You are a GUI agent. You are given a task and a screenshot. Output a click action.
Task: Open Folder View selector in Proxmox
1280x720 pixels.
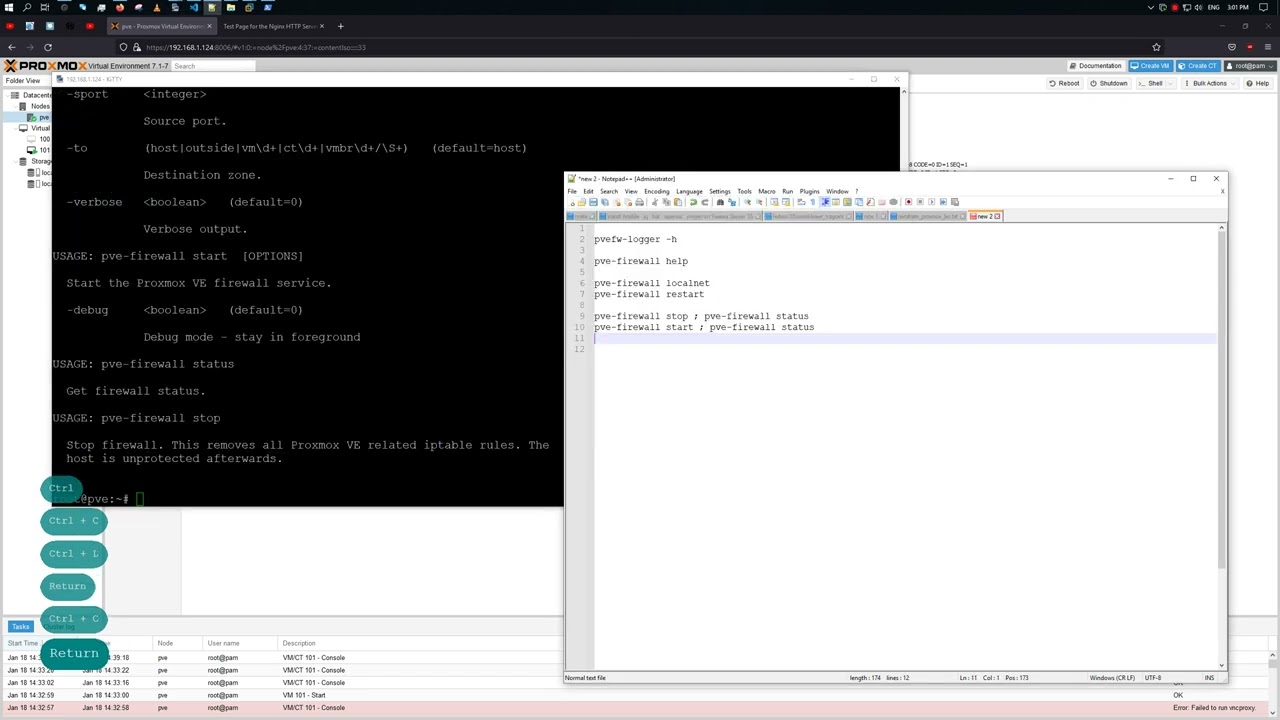(x=28, y=80)
